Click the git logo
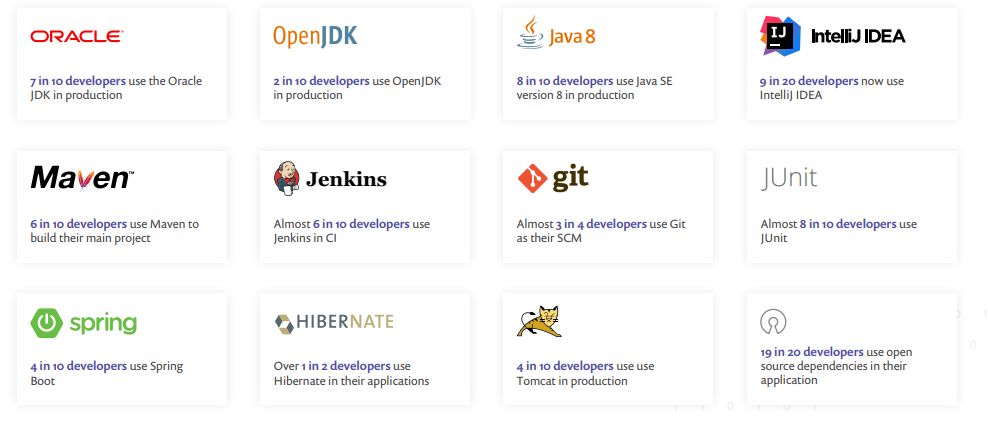 pyautogui.click(x=553, y=178)
